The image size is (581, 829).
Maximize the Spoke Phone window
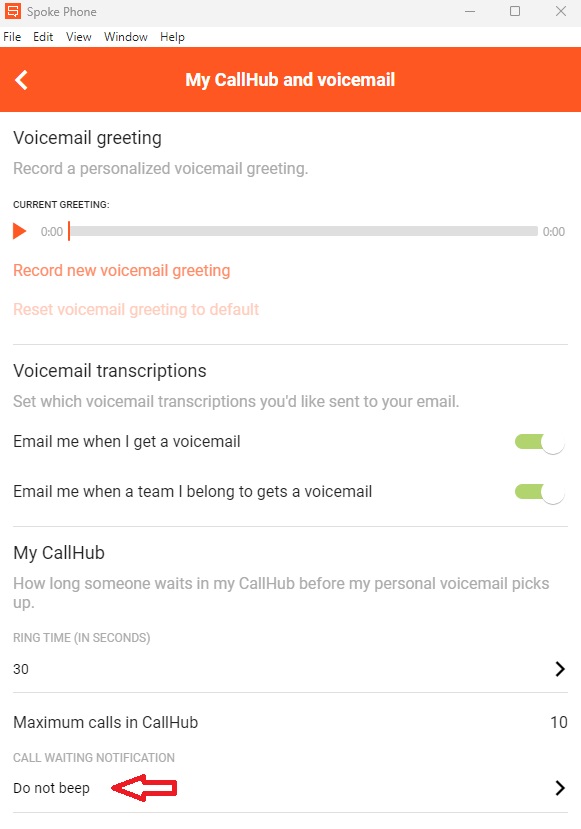click(x=514, y=11)
